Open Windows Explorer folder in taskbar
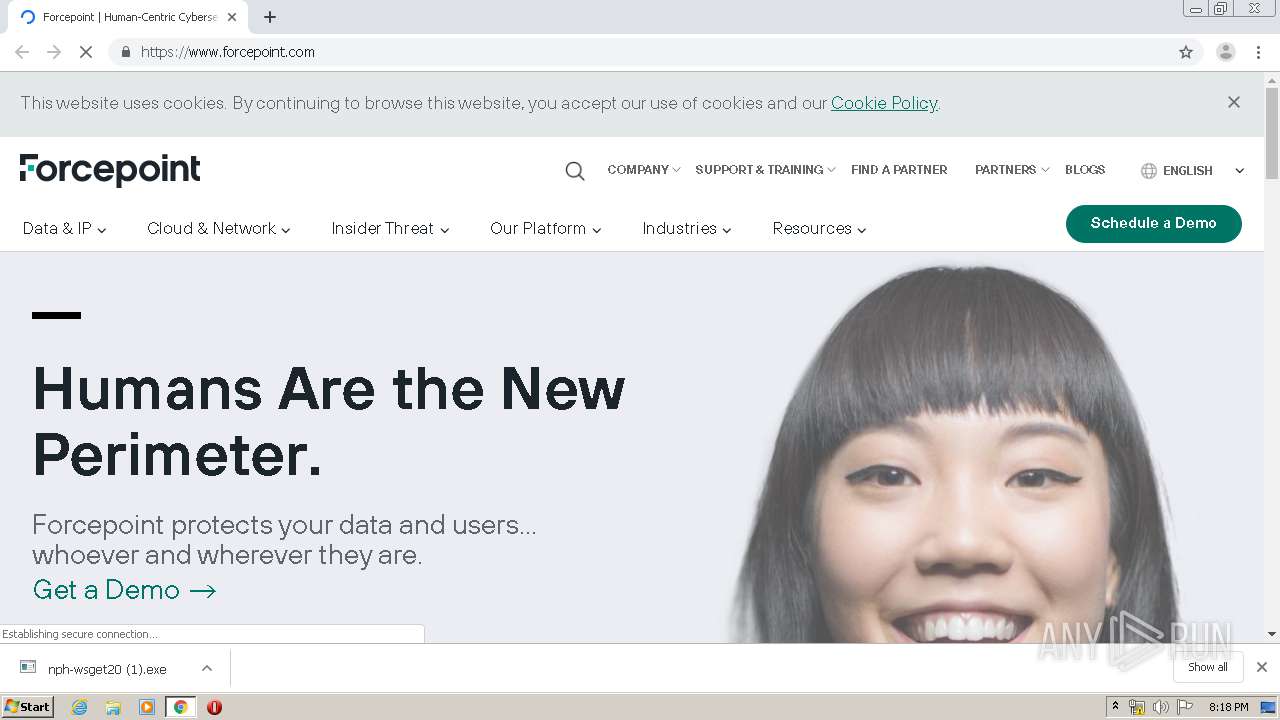Viewport: 1280px width, 720px height. [113, 707]
